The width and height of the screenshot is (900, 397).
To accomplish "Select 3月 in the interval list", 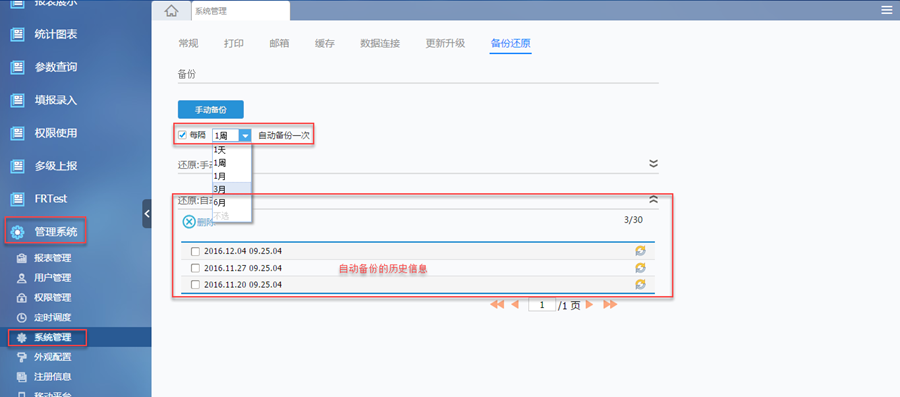I will (232, 189).
